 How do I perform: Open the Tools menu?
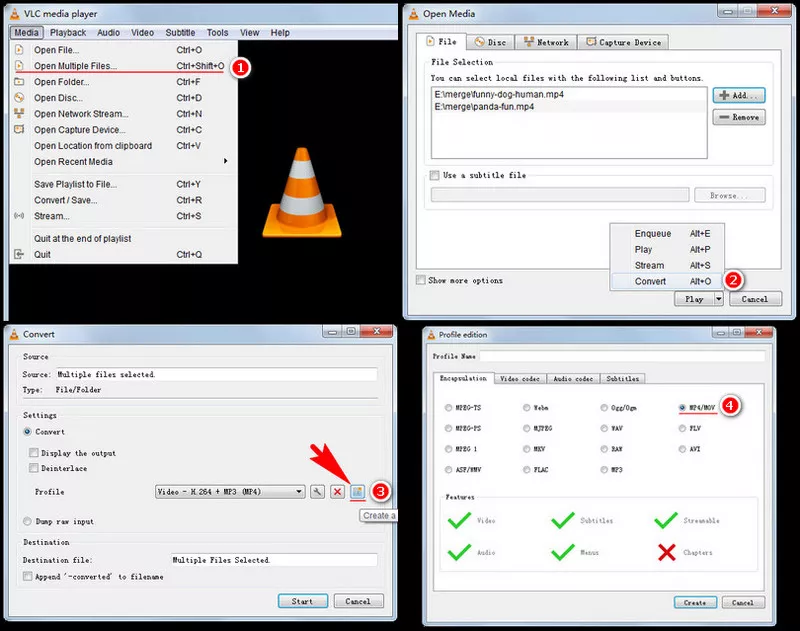[x=217, y=33]
